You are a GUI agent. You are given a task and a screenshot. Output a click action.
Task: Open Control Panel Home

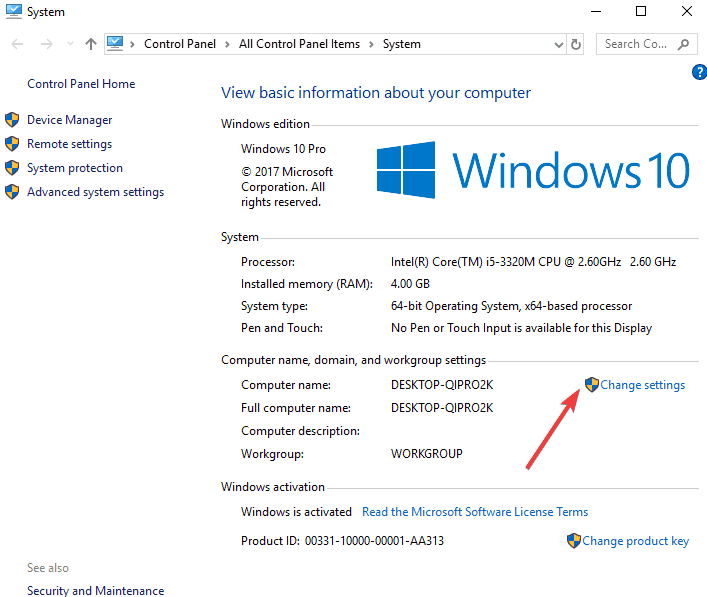tap(81, 84)
